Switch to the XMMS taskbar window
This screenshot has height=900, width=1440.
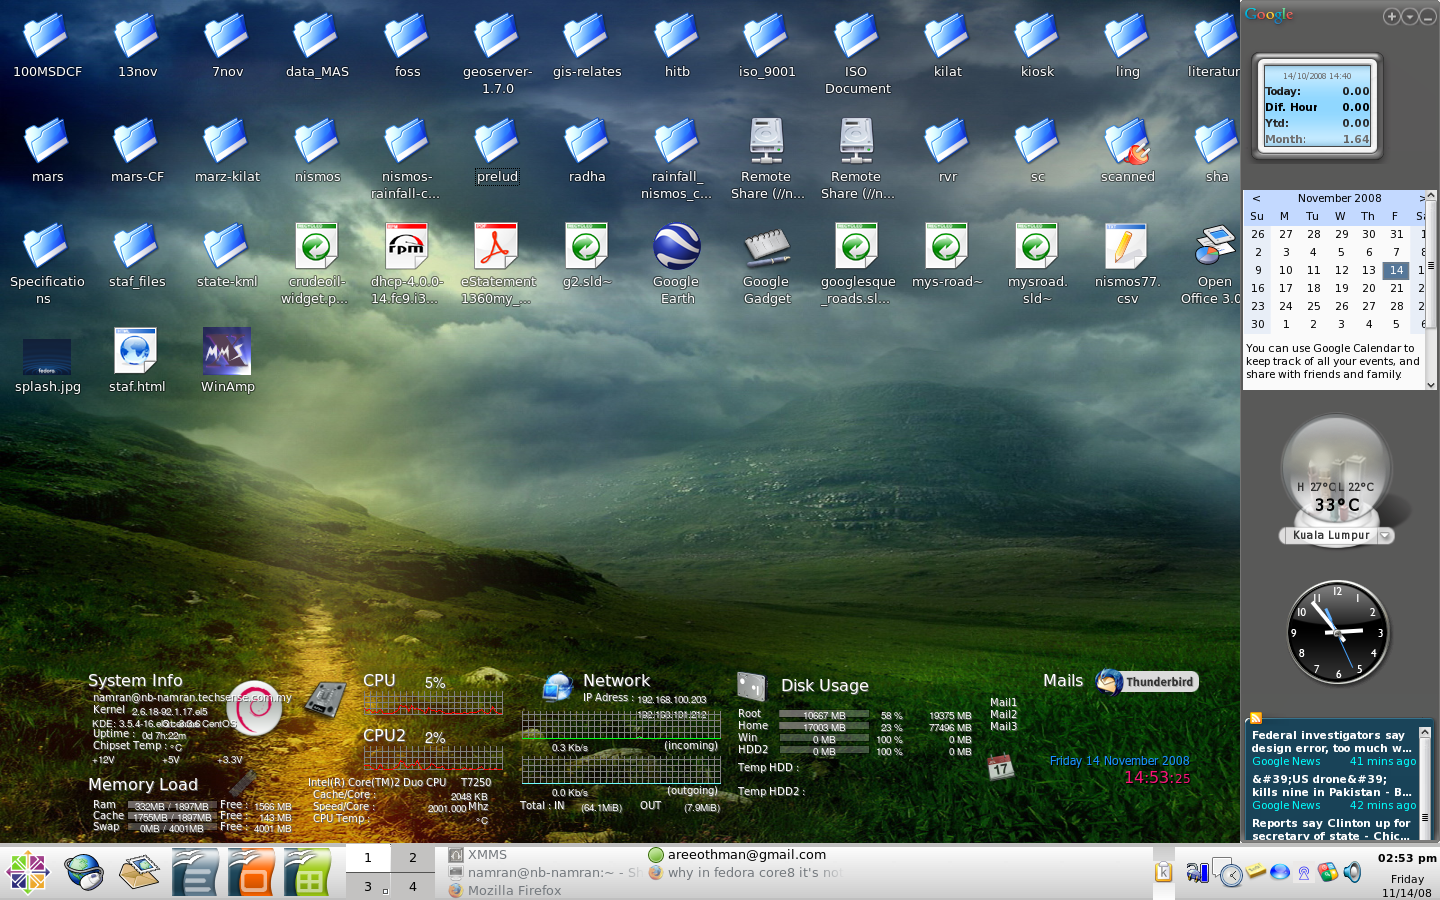487,855
